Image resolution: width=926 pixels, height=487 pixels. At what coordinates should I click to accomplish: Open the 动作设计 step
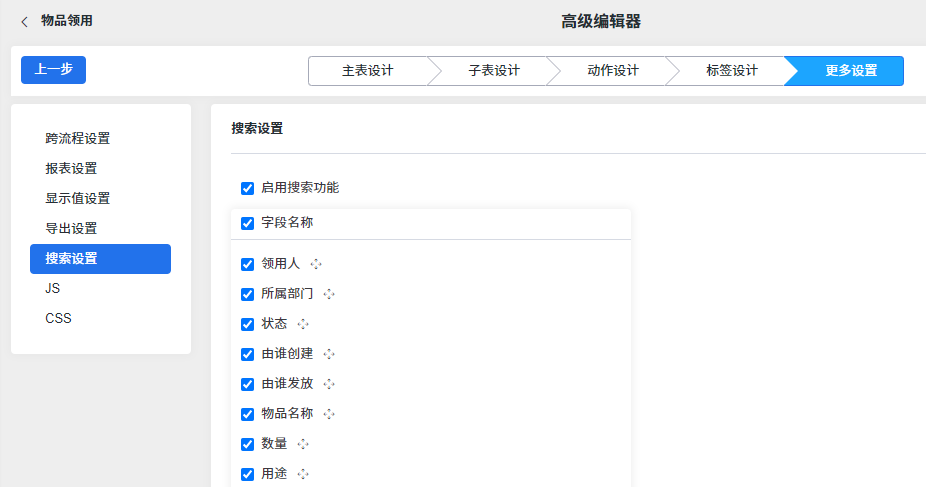tap(613, 71)
